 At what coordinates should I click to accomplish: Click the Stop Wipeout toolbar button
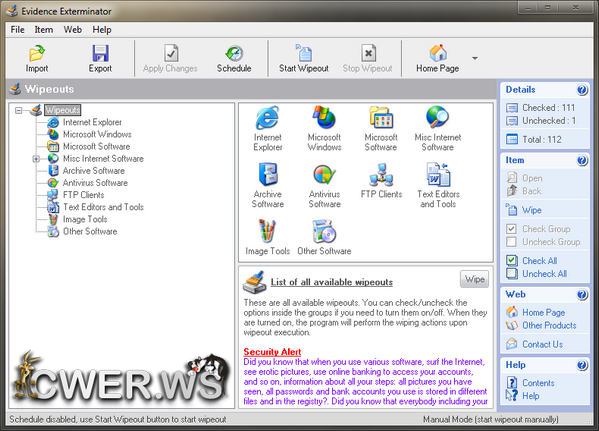pos(367,58)
